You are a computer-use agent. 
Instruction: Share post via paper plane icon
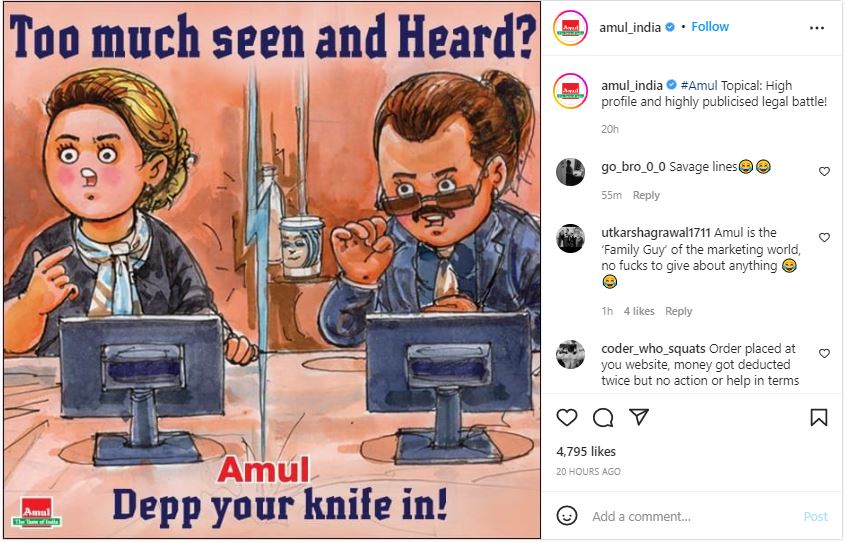click(639, 417)
